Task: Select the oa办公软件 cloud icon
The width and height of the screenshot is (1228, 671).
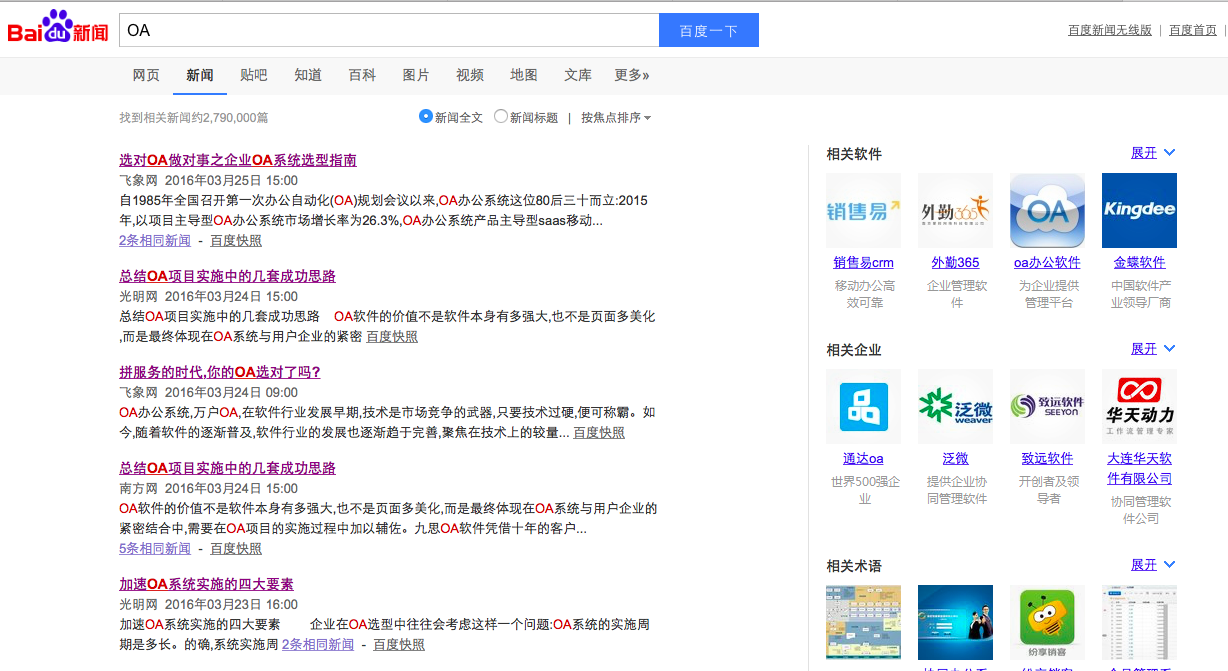Action: 1047,210
